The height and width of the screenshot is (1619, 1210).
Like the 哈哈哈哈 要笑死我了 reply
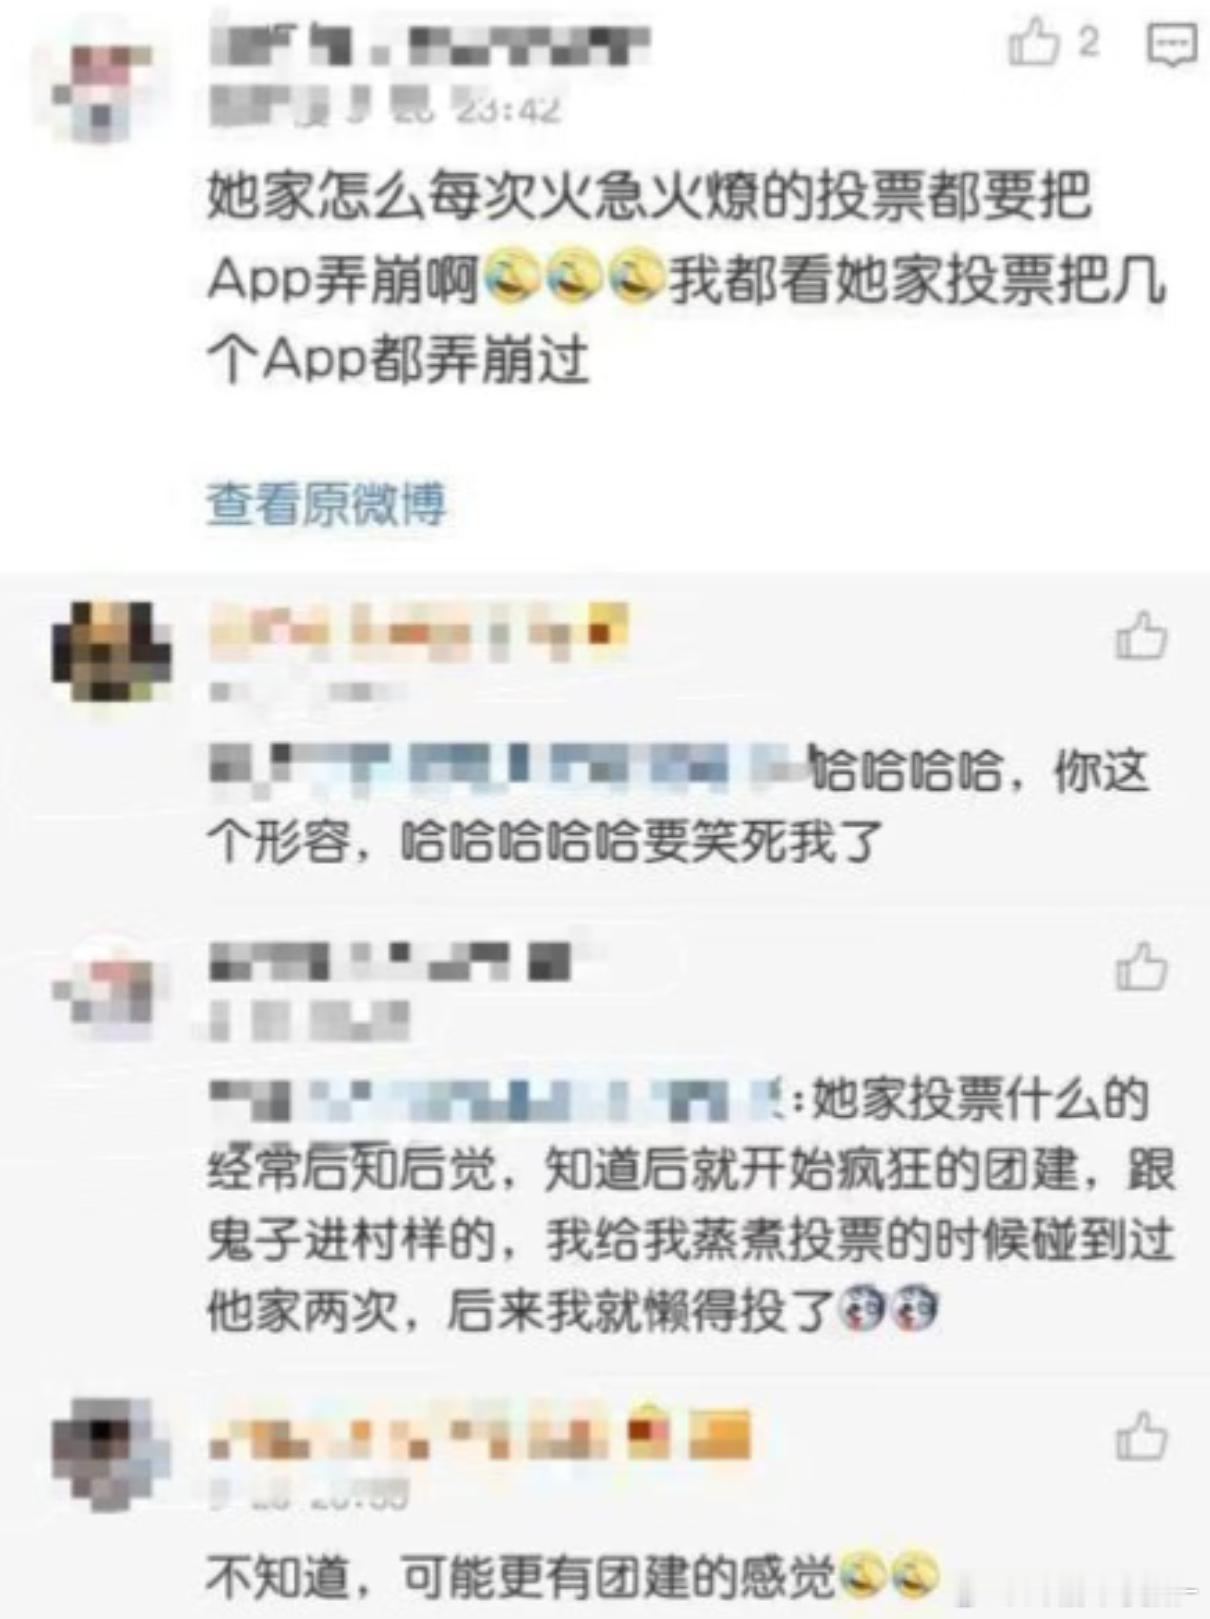(x=1141, y=637)
